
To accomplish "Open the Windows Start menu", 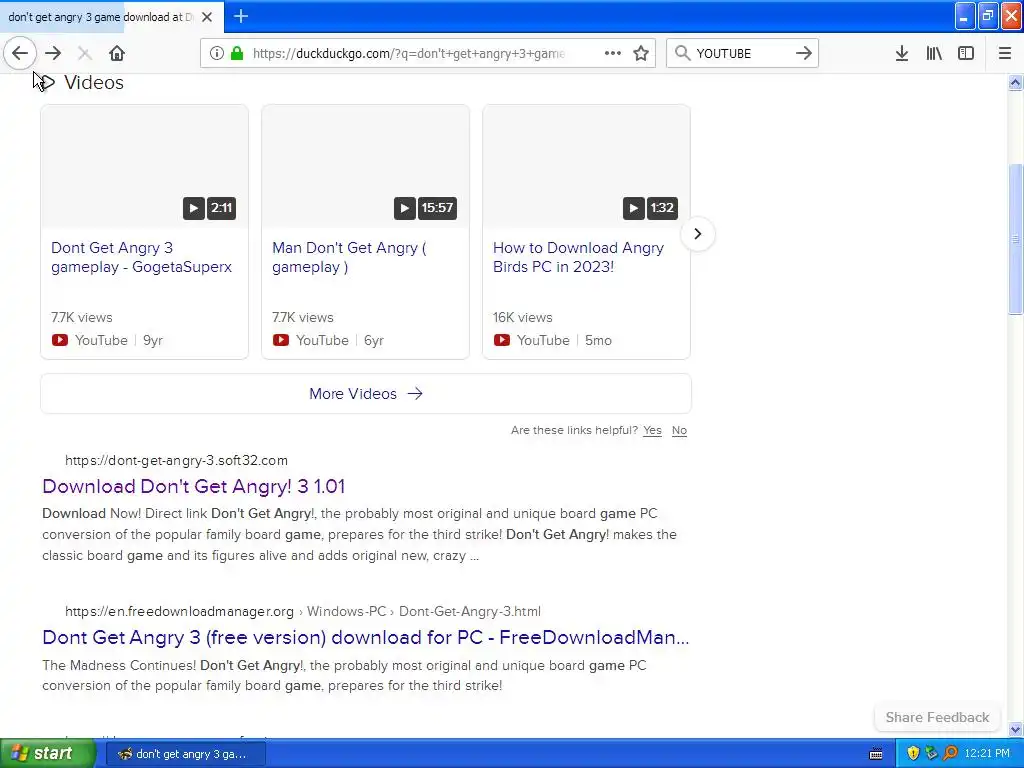I will click(48, 754).
